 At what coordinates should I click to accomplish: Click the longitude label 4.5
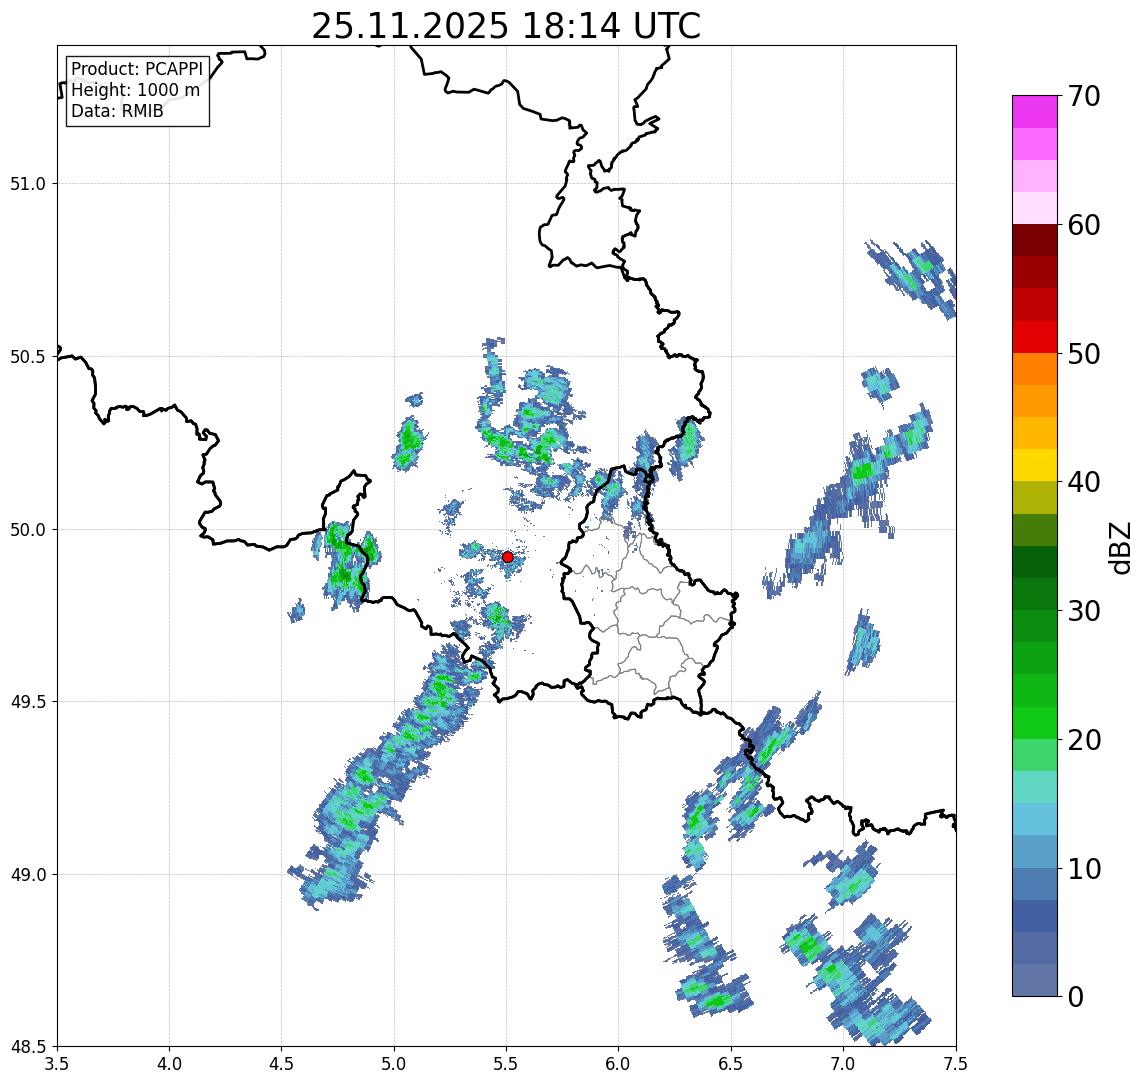(282, 1064)
